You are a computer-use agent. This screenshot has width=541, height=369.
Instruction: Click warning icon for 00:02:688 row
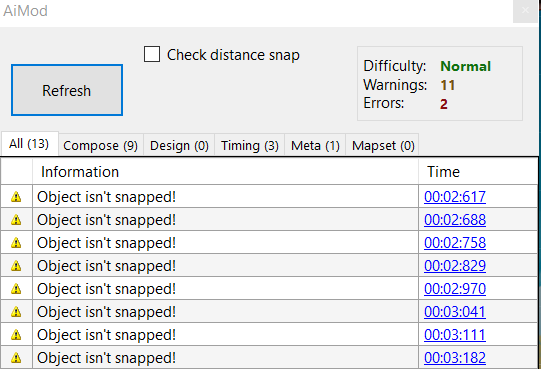pyautogui.click(x=16, y=220)
